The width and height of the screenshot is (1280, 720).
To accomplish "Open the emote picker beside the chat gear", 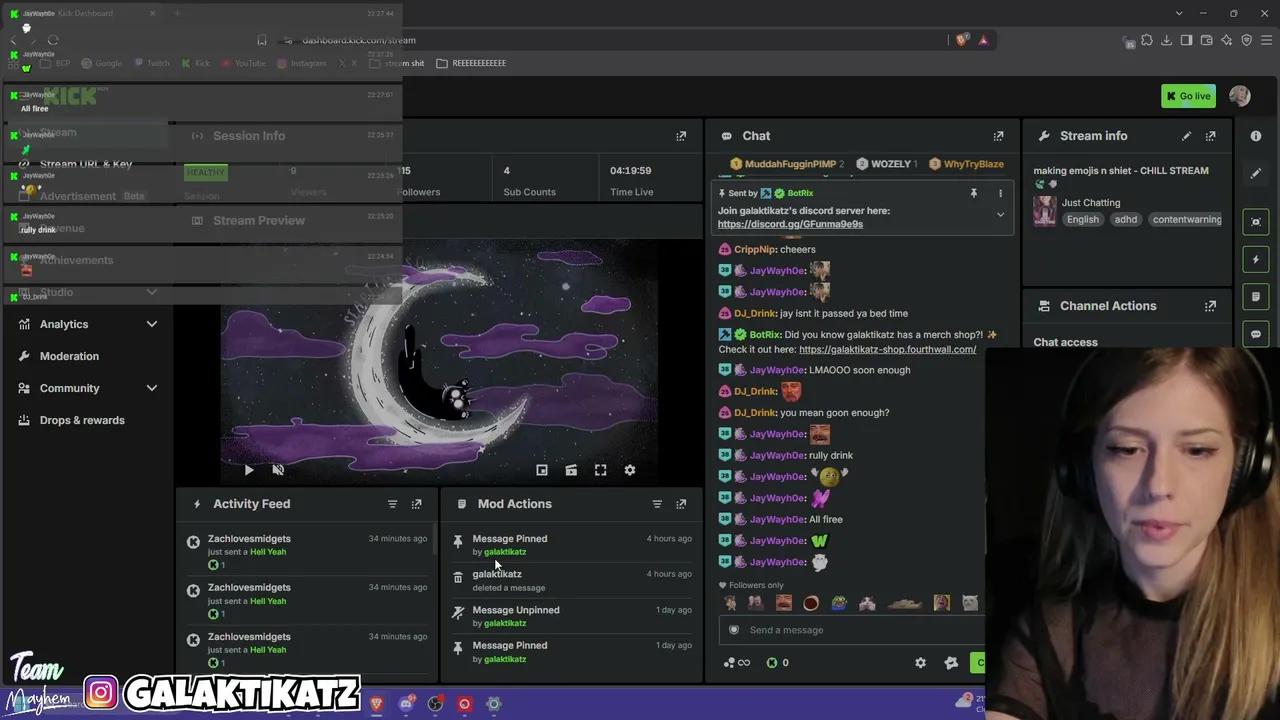I will 951,663.
